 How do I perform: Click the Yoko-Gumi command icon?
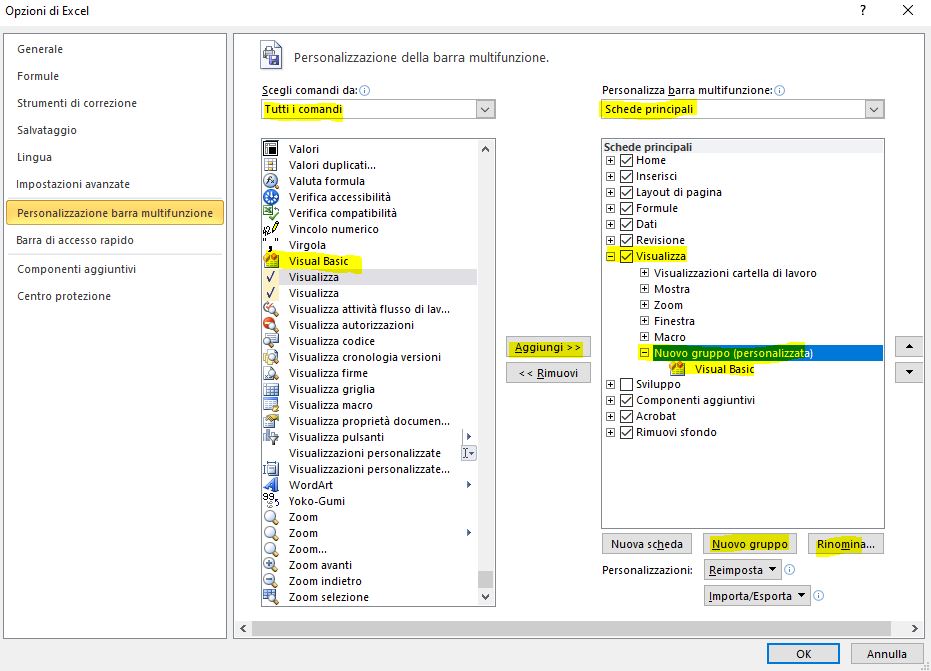(271, 501)
